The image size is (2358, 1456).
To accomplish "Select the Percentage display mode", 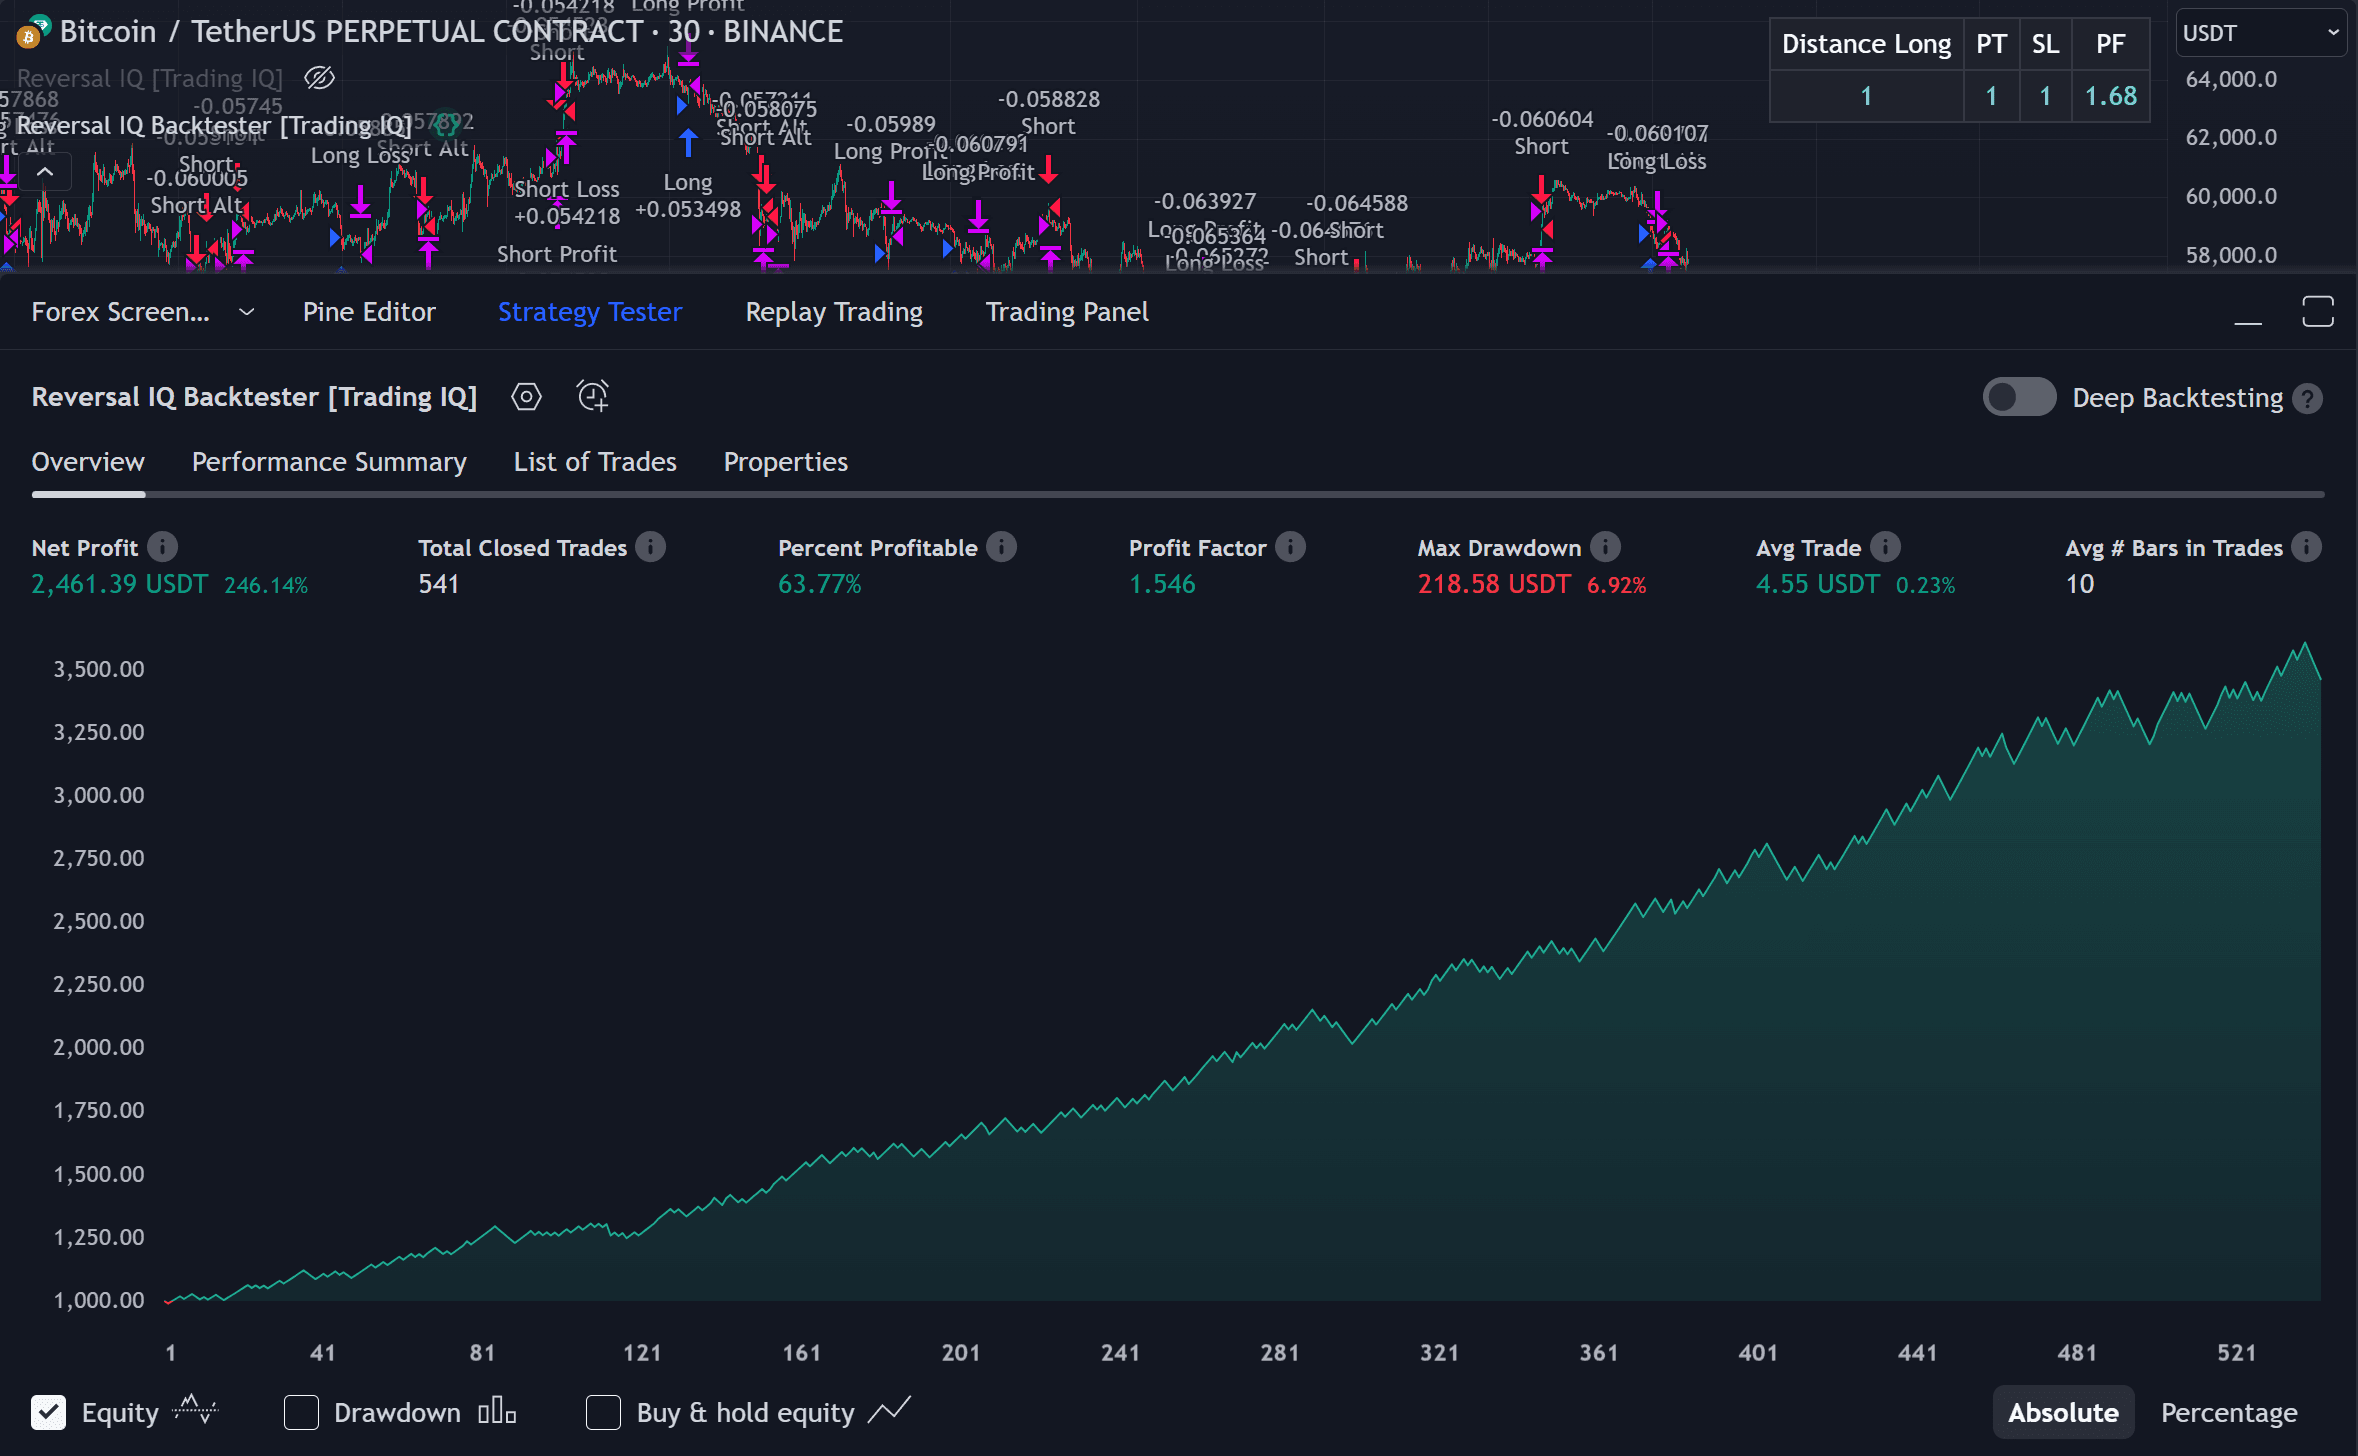I will 2229,1412.
